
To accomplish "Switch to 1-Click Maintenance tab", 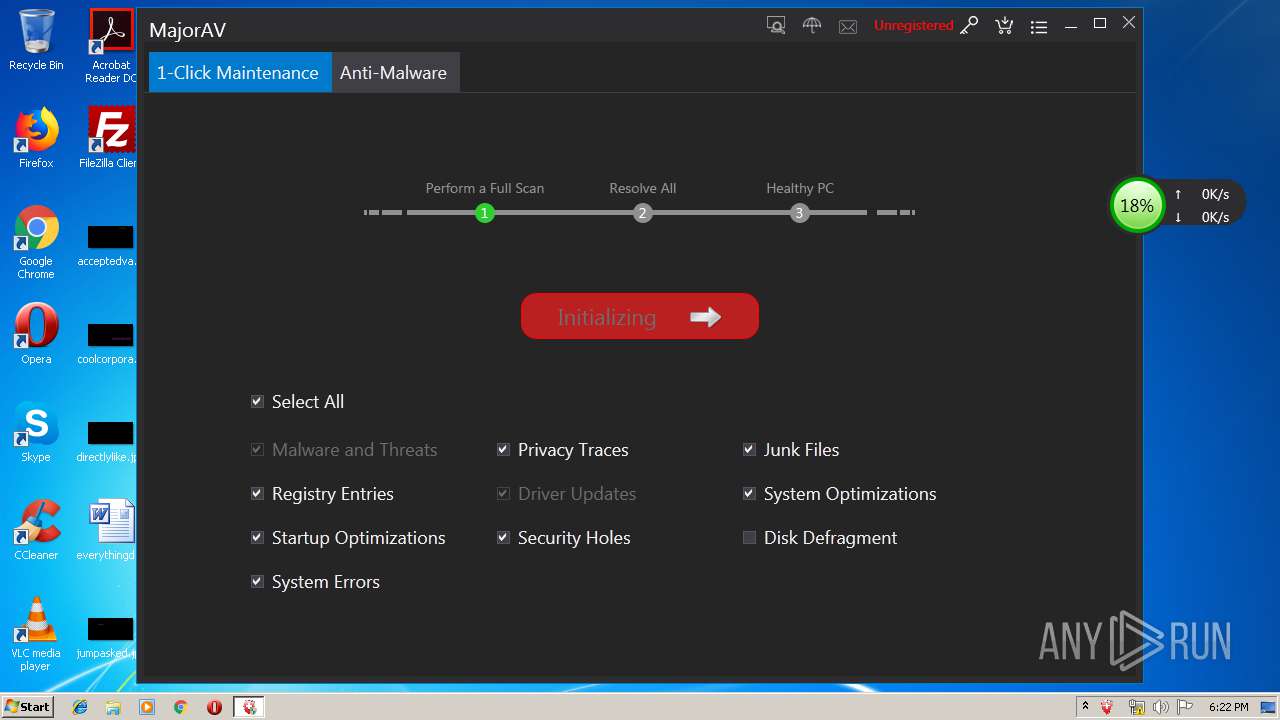I will [240, 72].
